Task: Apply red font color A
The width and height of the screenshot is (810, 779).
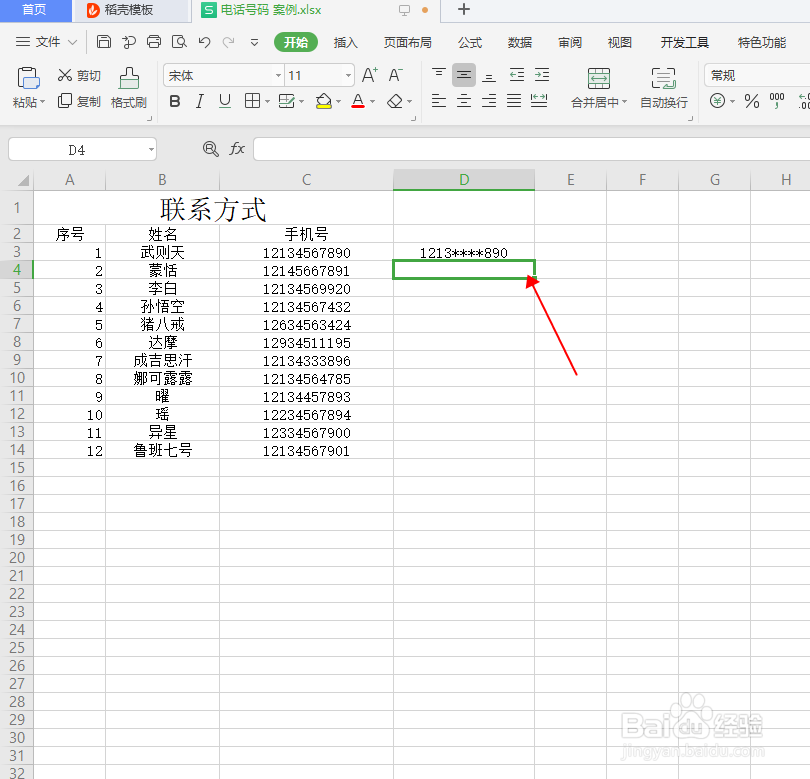Action: 358,101
